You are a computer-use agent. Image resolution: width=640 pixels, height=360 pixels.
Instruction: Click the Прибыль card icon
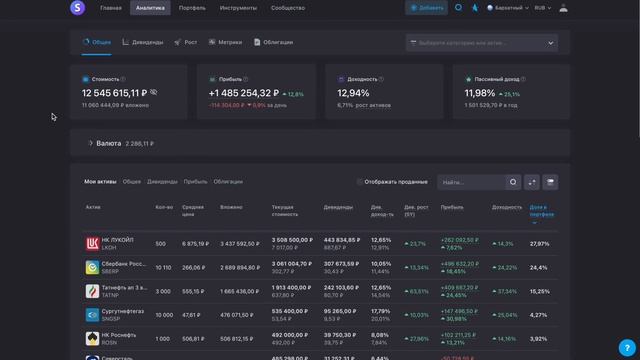point(213,79)
